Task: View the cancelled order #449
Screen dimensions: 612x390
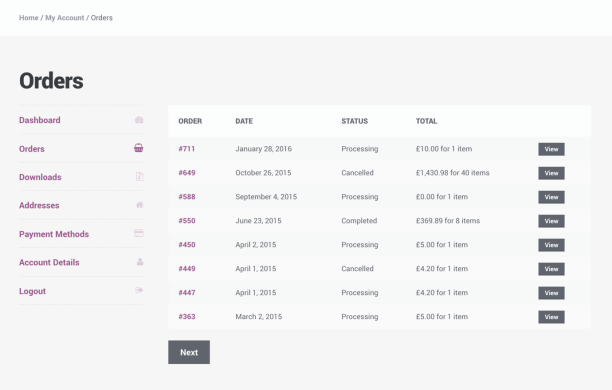Action: coord(552,269)
